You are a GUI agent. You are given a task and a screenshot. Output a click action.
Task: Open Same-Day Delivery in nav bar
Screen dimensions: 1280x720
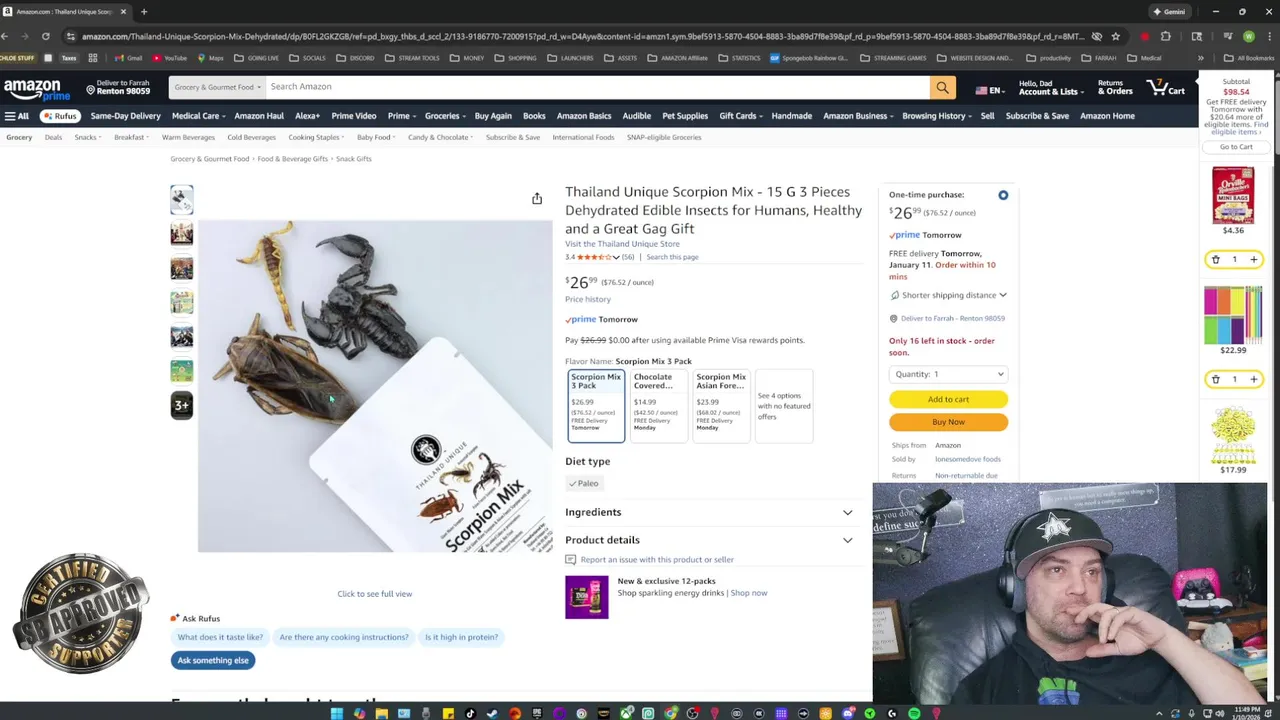pos(125,116)
